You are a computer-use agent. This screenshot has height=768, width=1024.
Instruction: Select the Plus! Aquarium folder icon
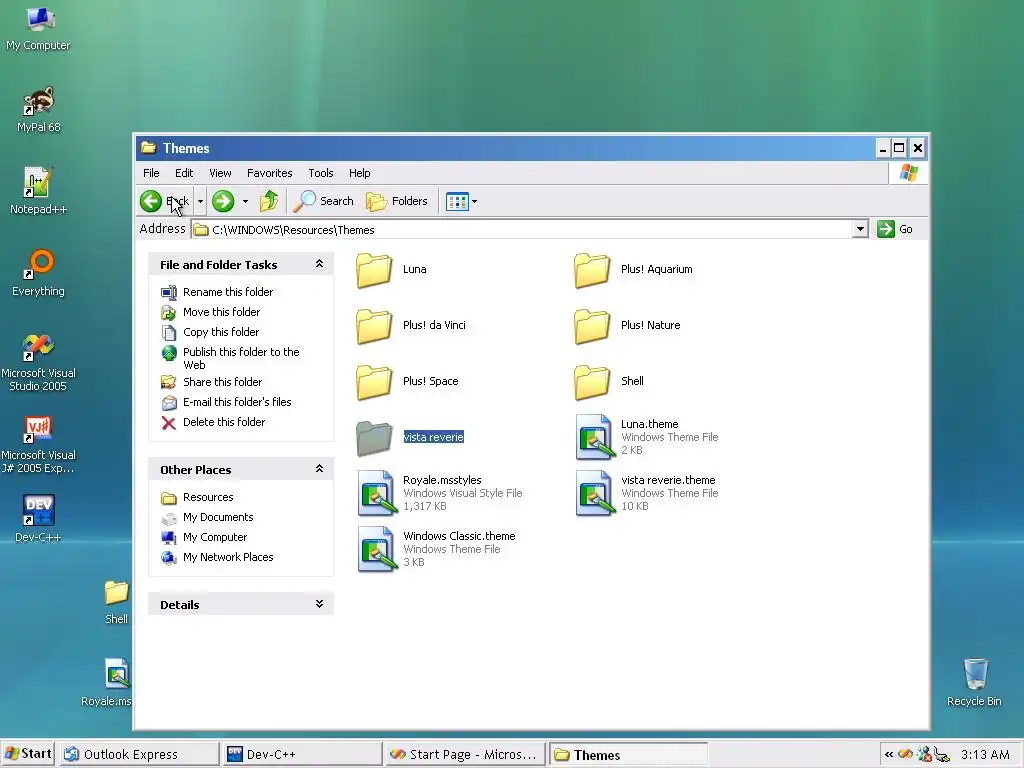pyautogui.click(x=592, y=270)
